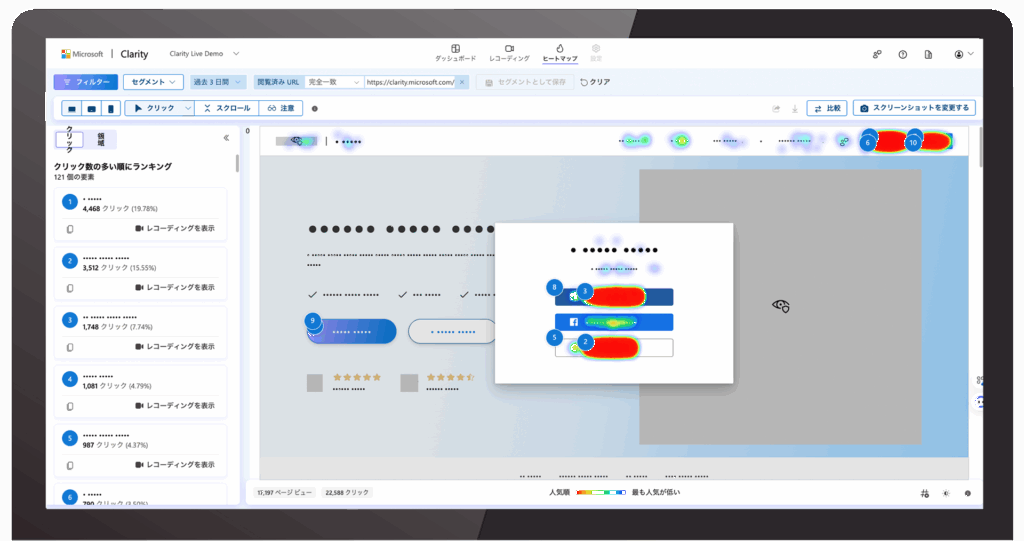
Task: Copy element 3 with the copy icon
Action: 70,347
